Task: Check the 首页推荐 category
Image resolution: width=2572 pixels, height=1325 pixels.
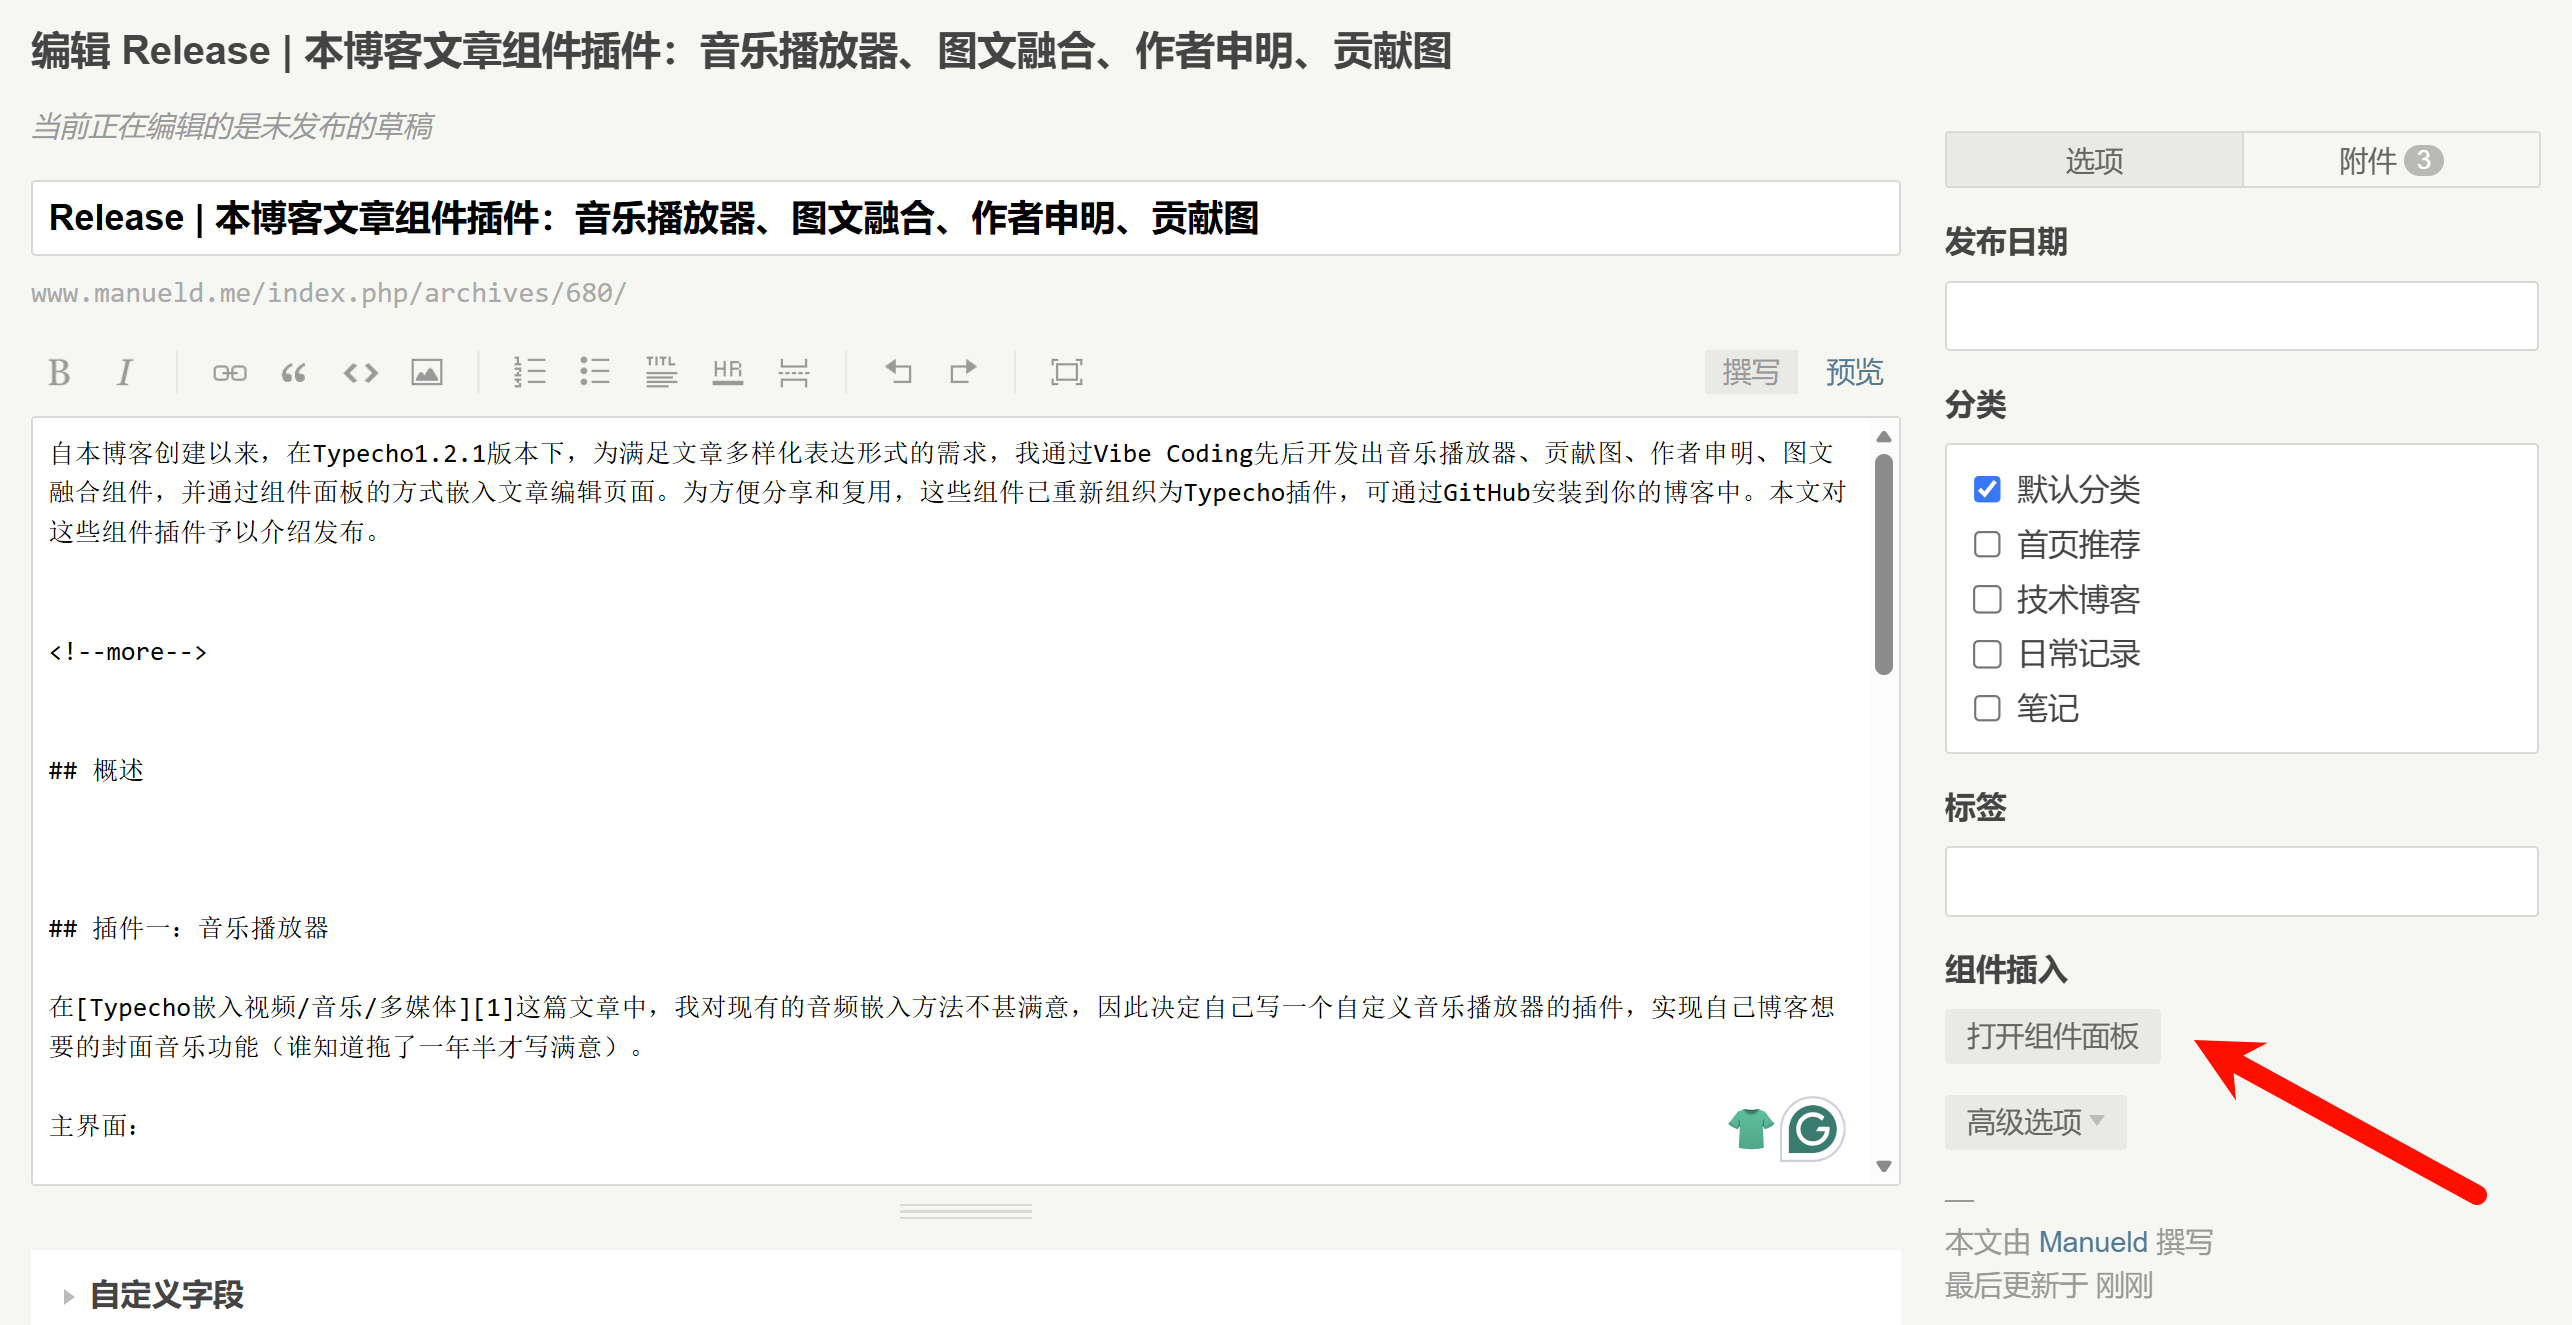Action: click(x=1987, y=544)
